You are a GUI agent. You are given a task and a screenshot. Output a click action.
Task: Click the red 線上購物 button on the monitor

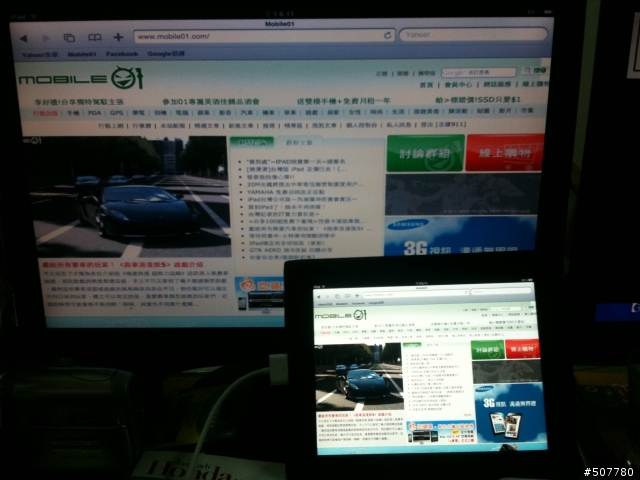click(x=505, y=152)
